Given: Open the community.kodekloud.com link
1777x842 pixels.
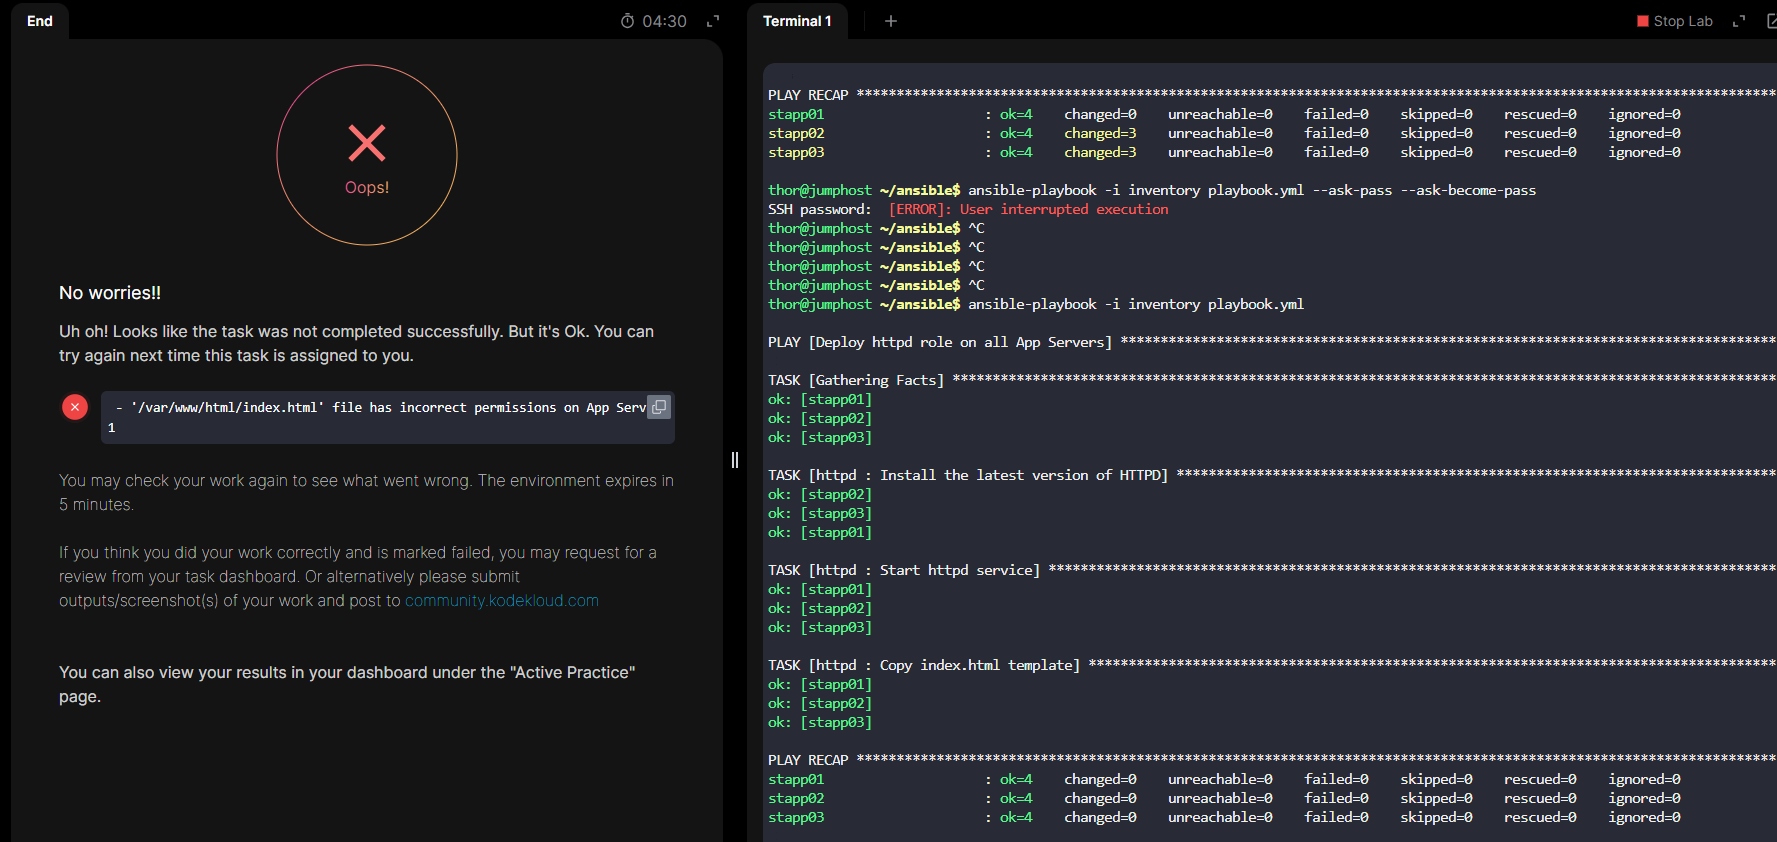Looking at the screenshot, I should [x=501, y=601].
